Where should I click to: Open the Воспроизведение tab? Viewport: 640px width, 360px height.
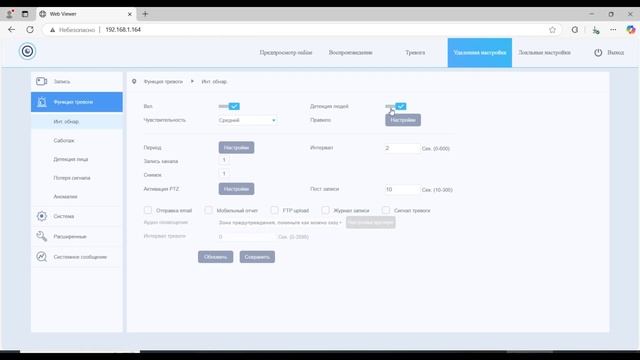(x=351, y=53)
